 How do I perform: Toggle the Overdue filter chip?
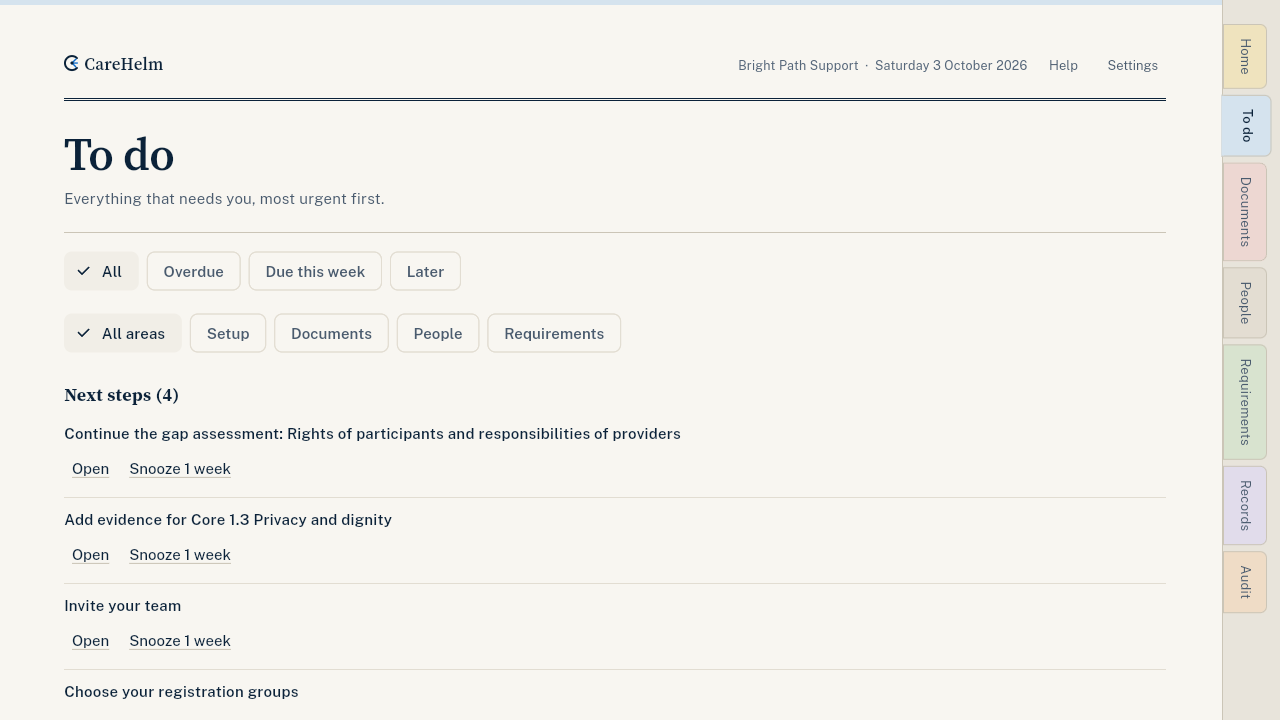pyautogui.click(x=194, y=272)
